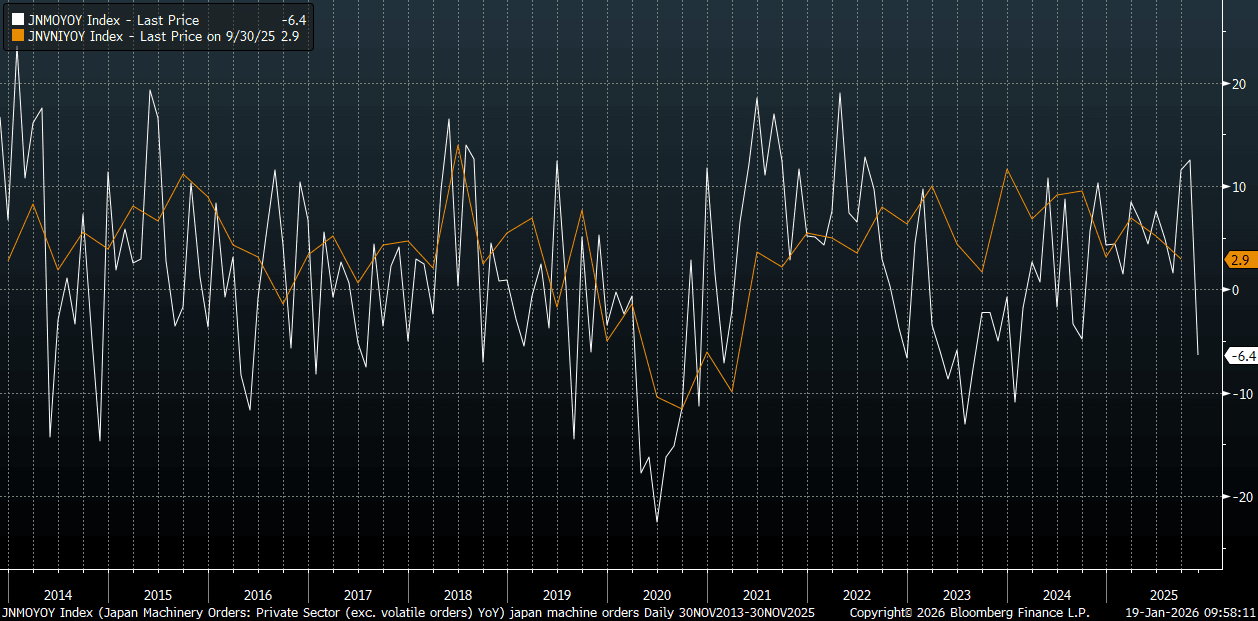Click the white JNMOYOY legend color swatch

17,20
